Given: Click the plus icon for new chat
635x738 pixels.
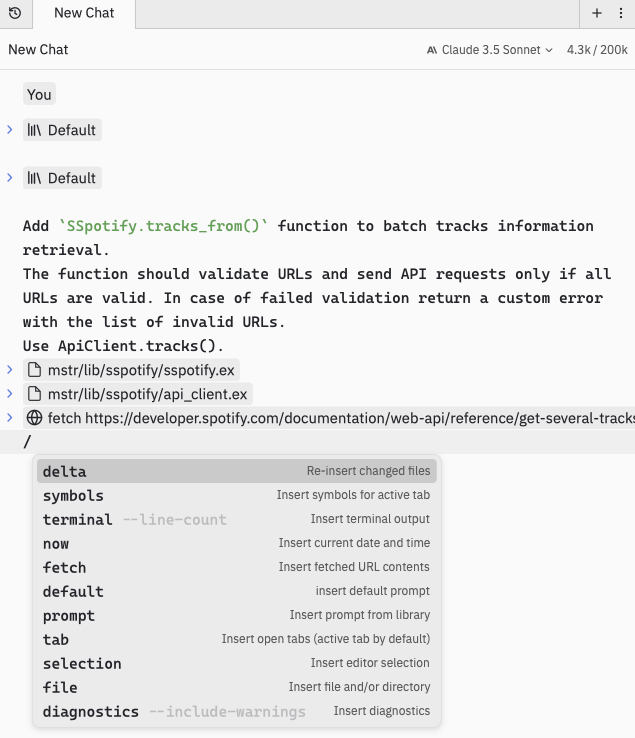Looking at the screenshot, I should pos(597,13).
